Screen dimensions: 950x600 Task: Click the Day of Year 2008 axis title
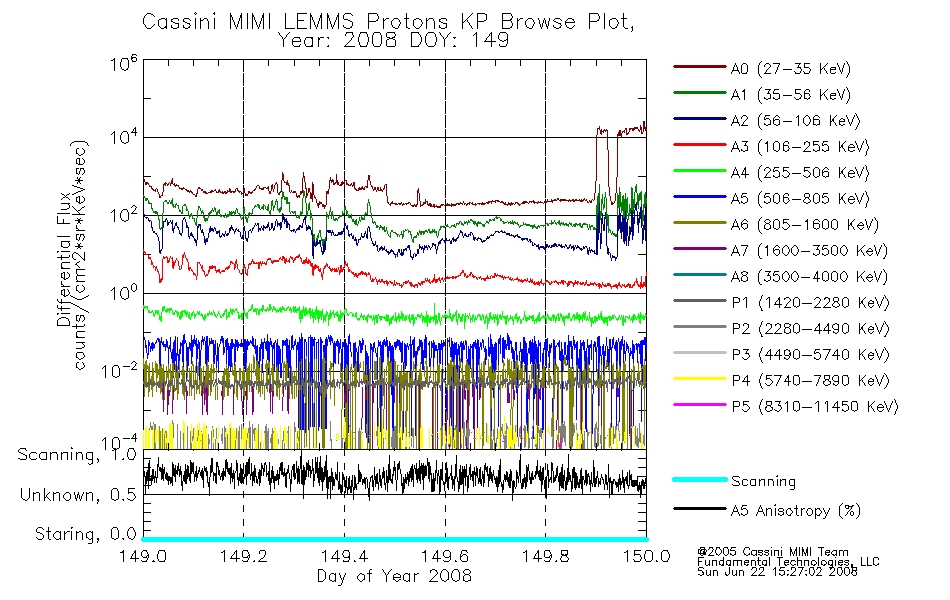[x=394, y=576]
